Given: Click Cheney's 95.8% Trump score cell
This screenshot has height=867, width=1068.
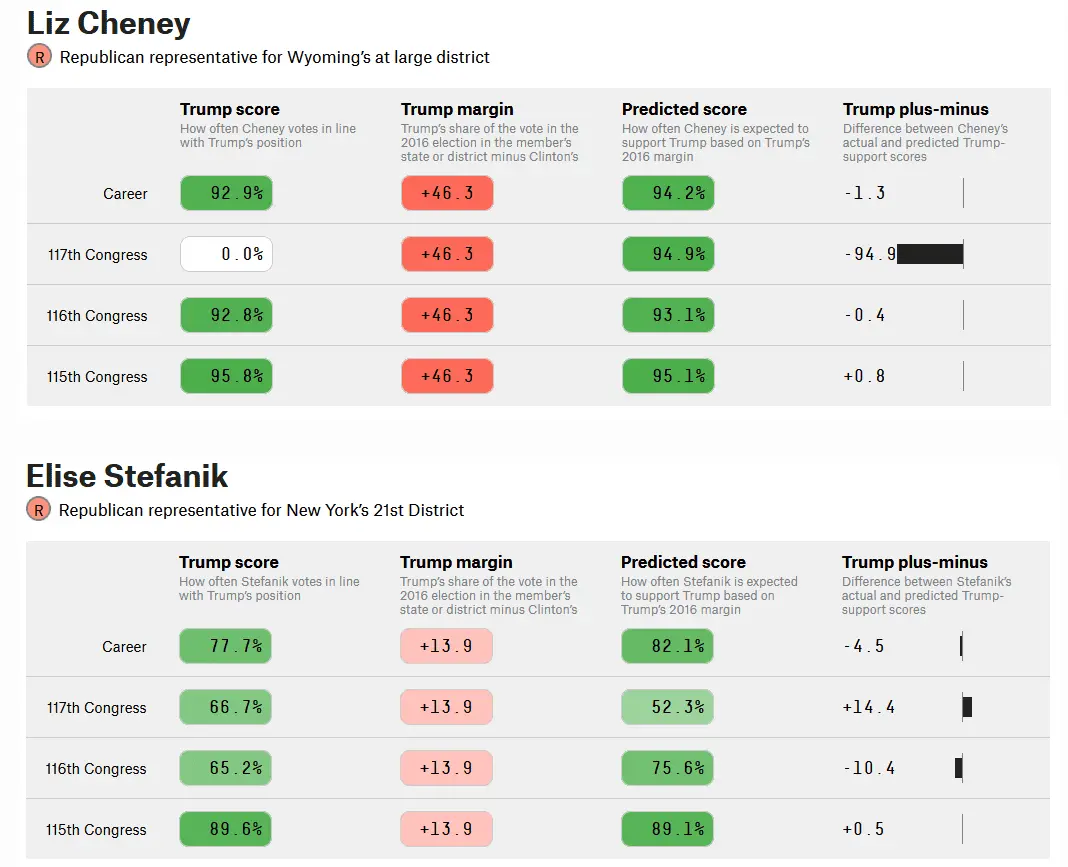Looking at the screenshot, I should 226,376.
